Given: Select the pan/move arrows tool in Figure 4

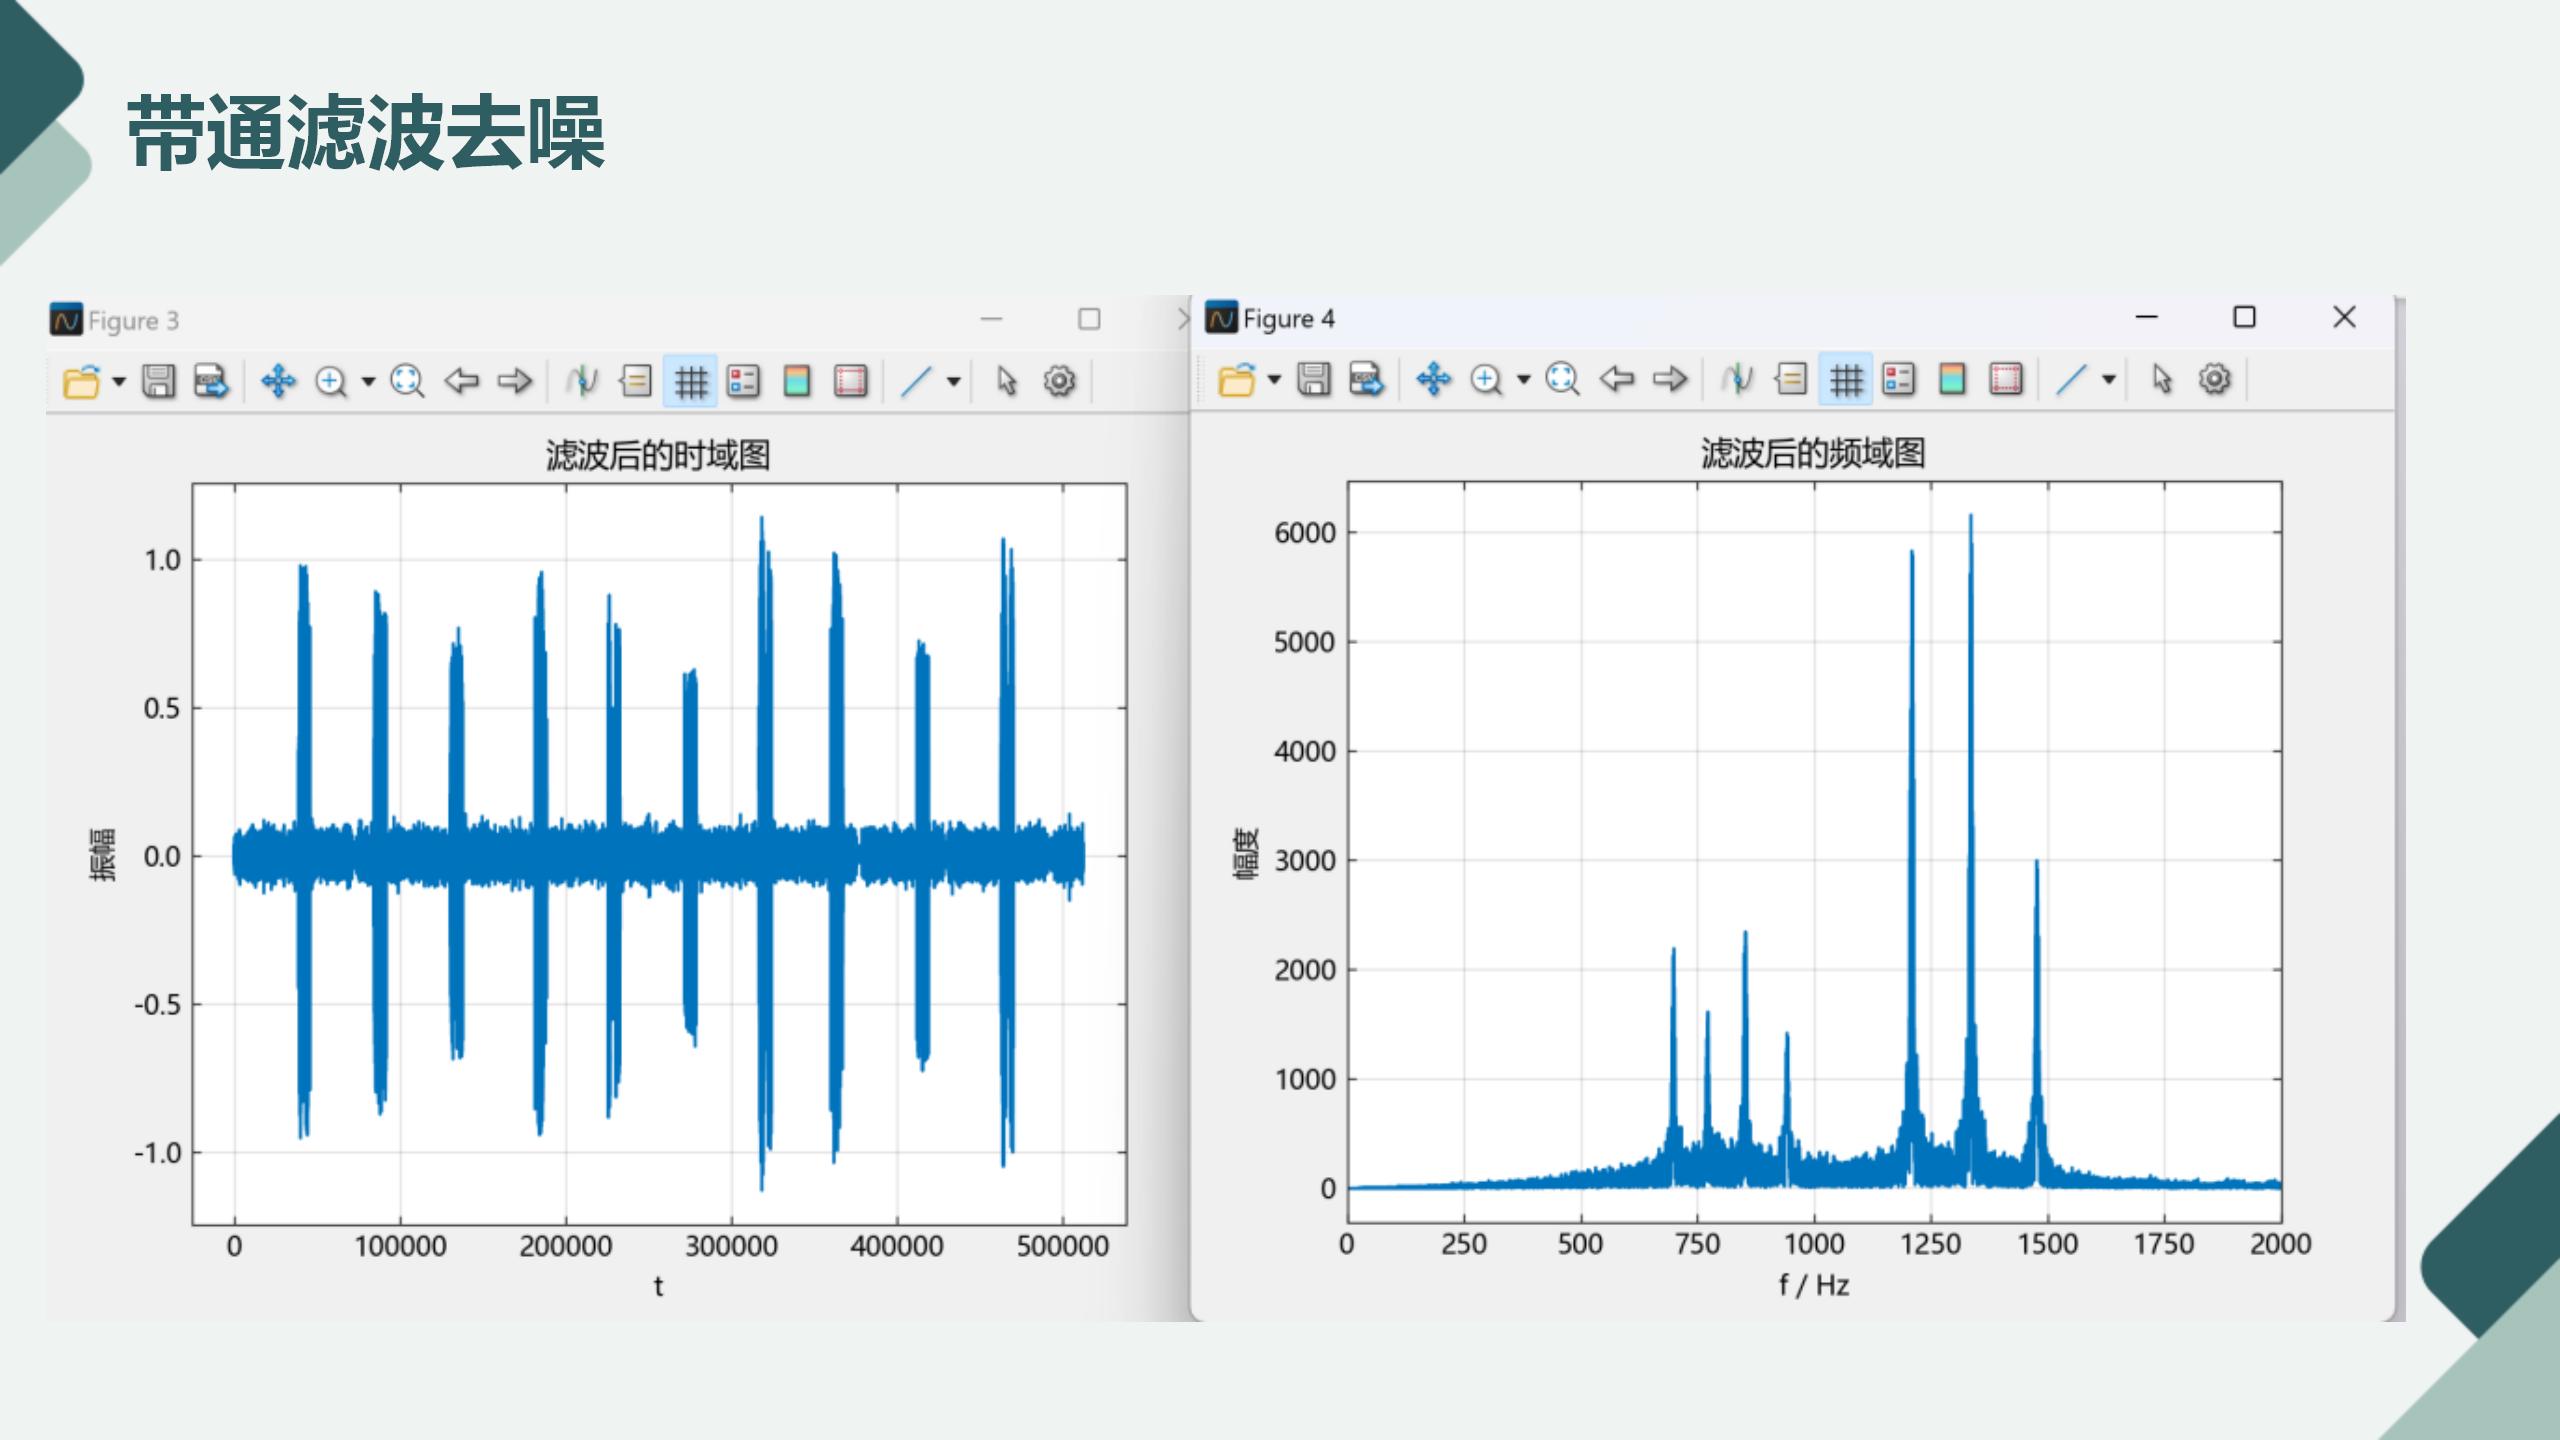Looking at the screenshot, I should (1433, 379).
